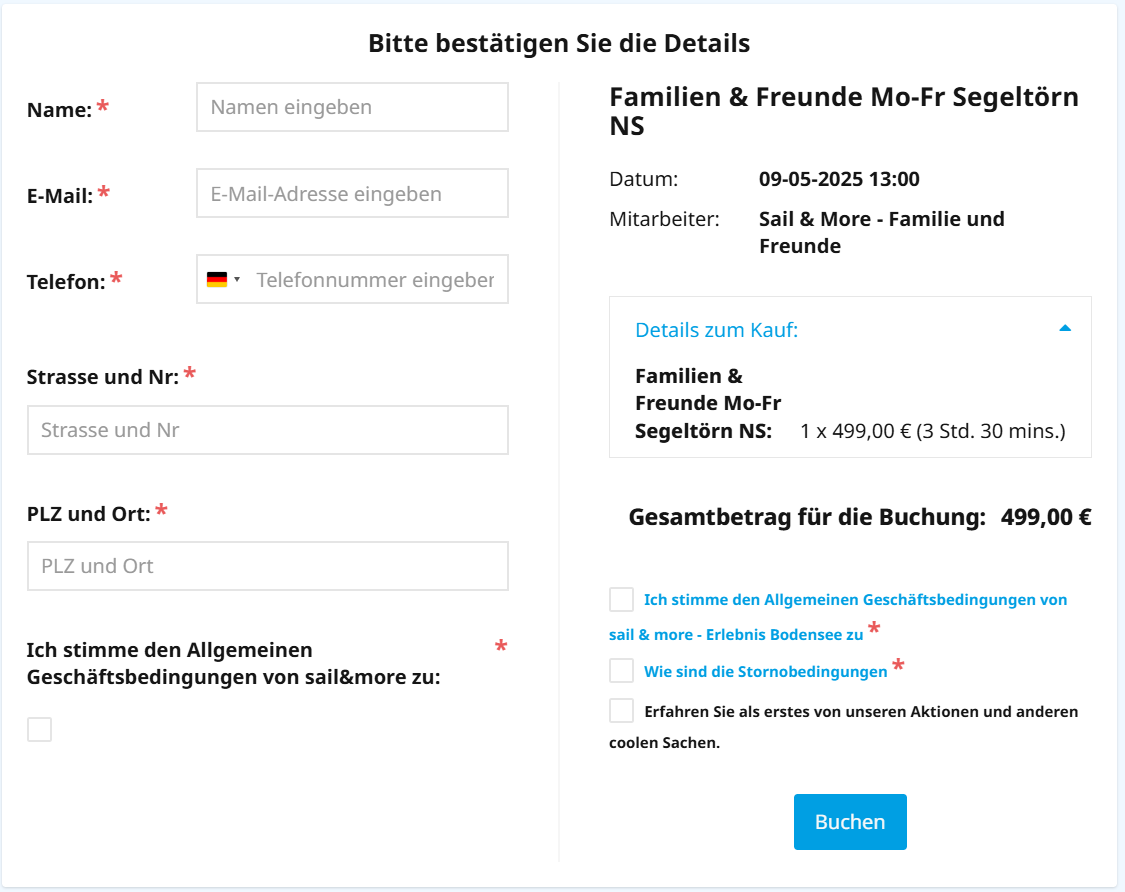Click the Buchen button
1125x892 pixels.
tap(850, 822)
